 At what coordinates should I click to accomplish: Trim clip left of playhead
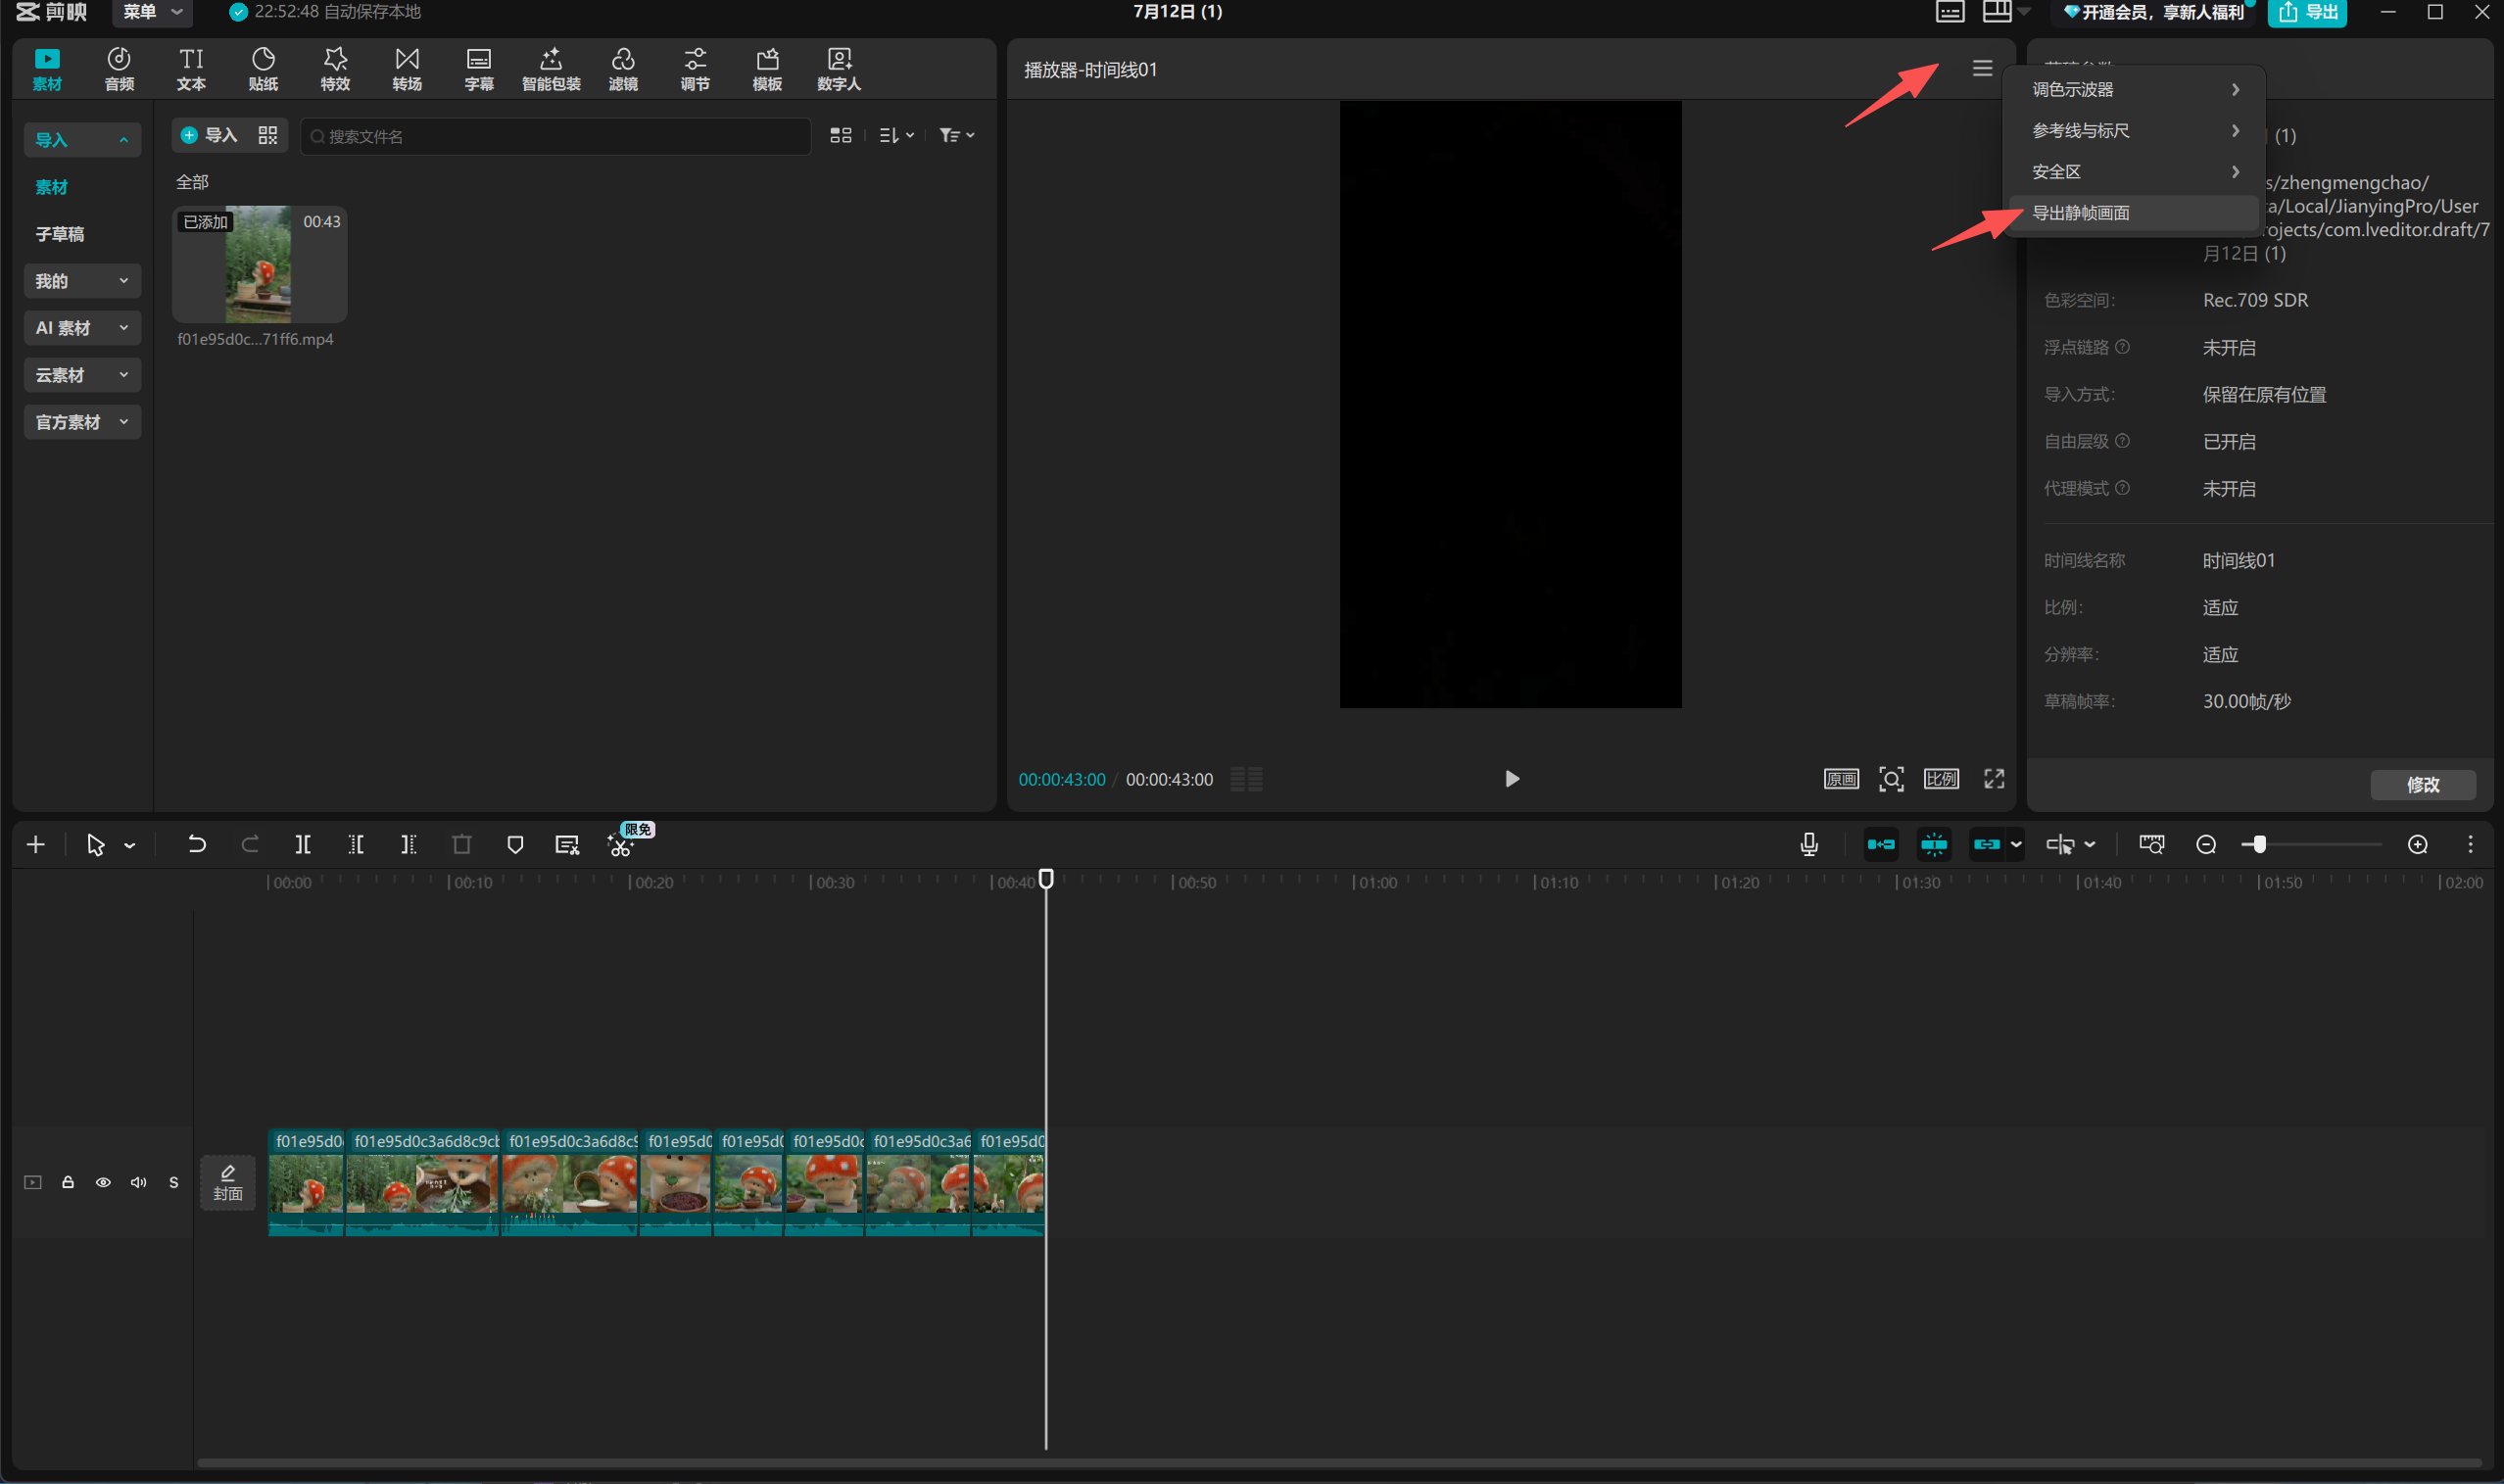[x=356, y=845]
